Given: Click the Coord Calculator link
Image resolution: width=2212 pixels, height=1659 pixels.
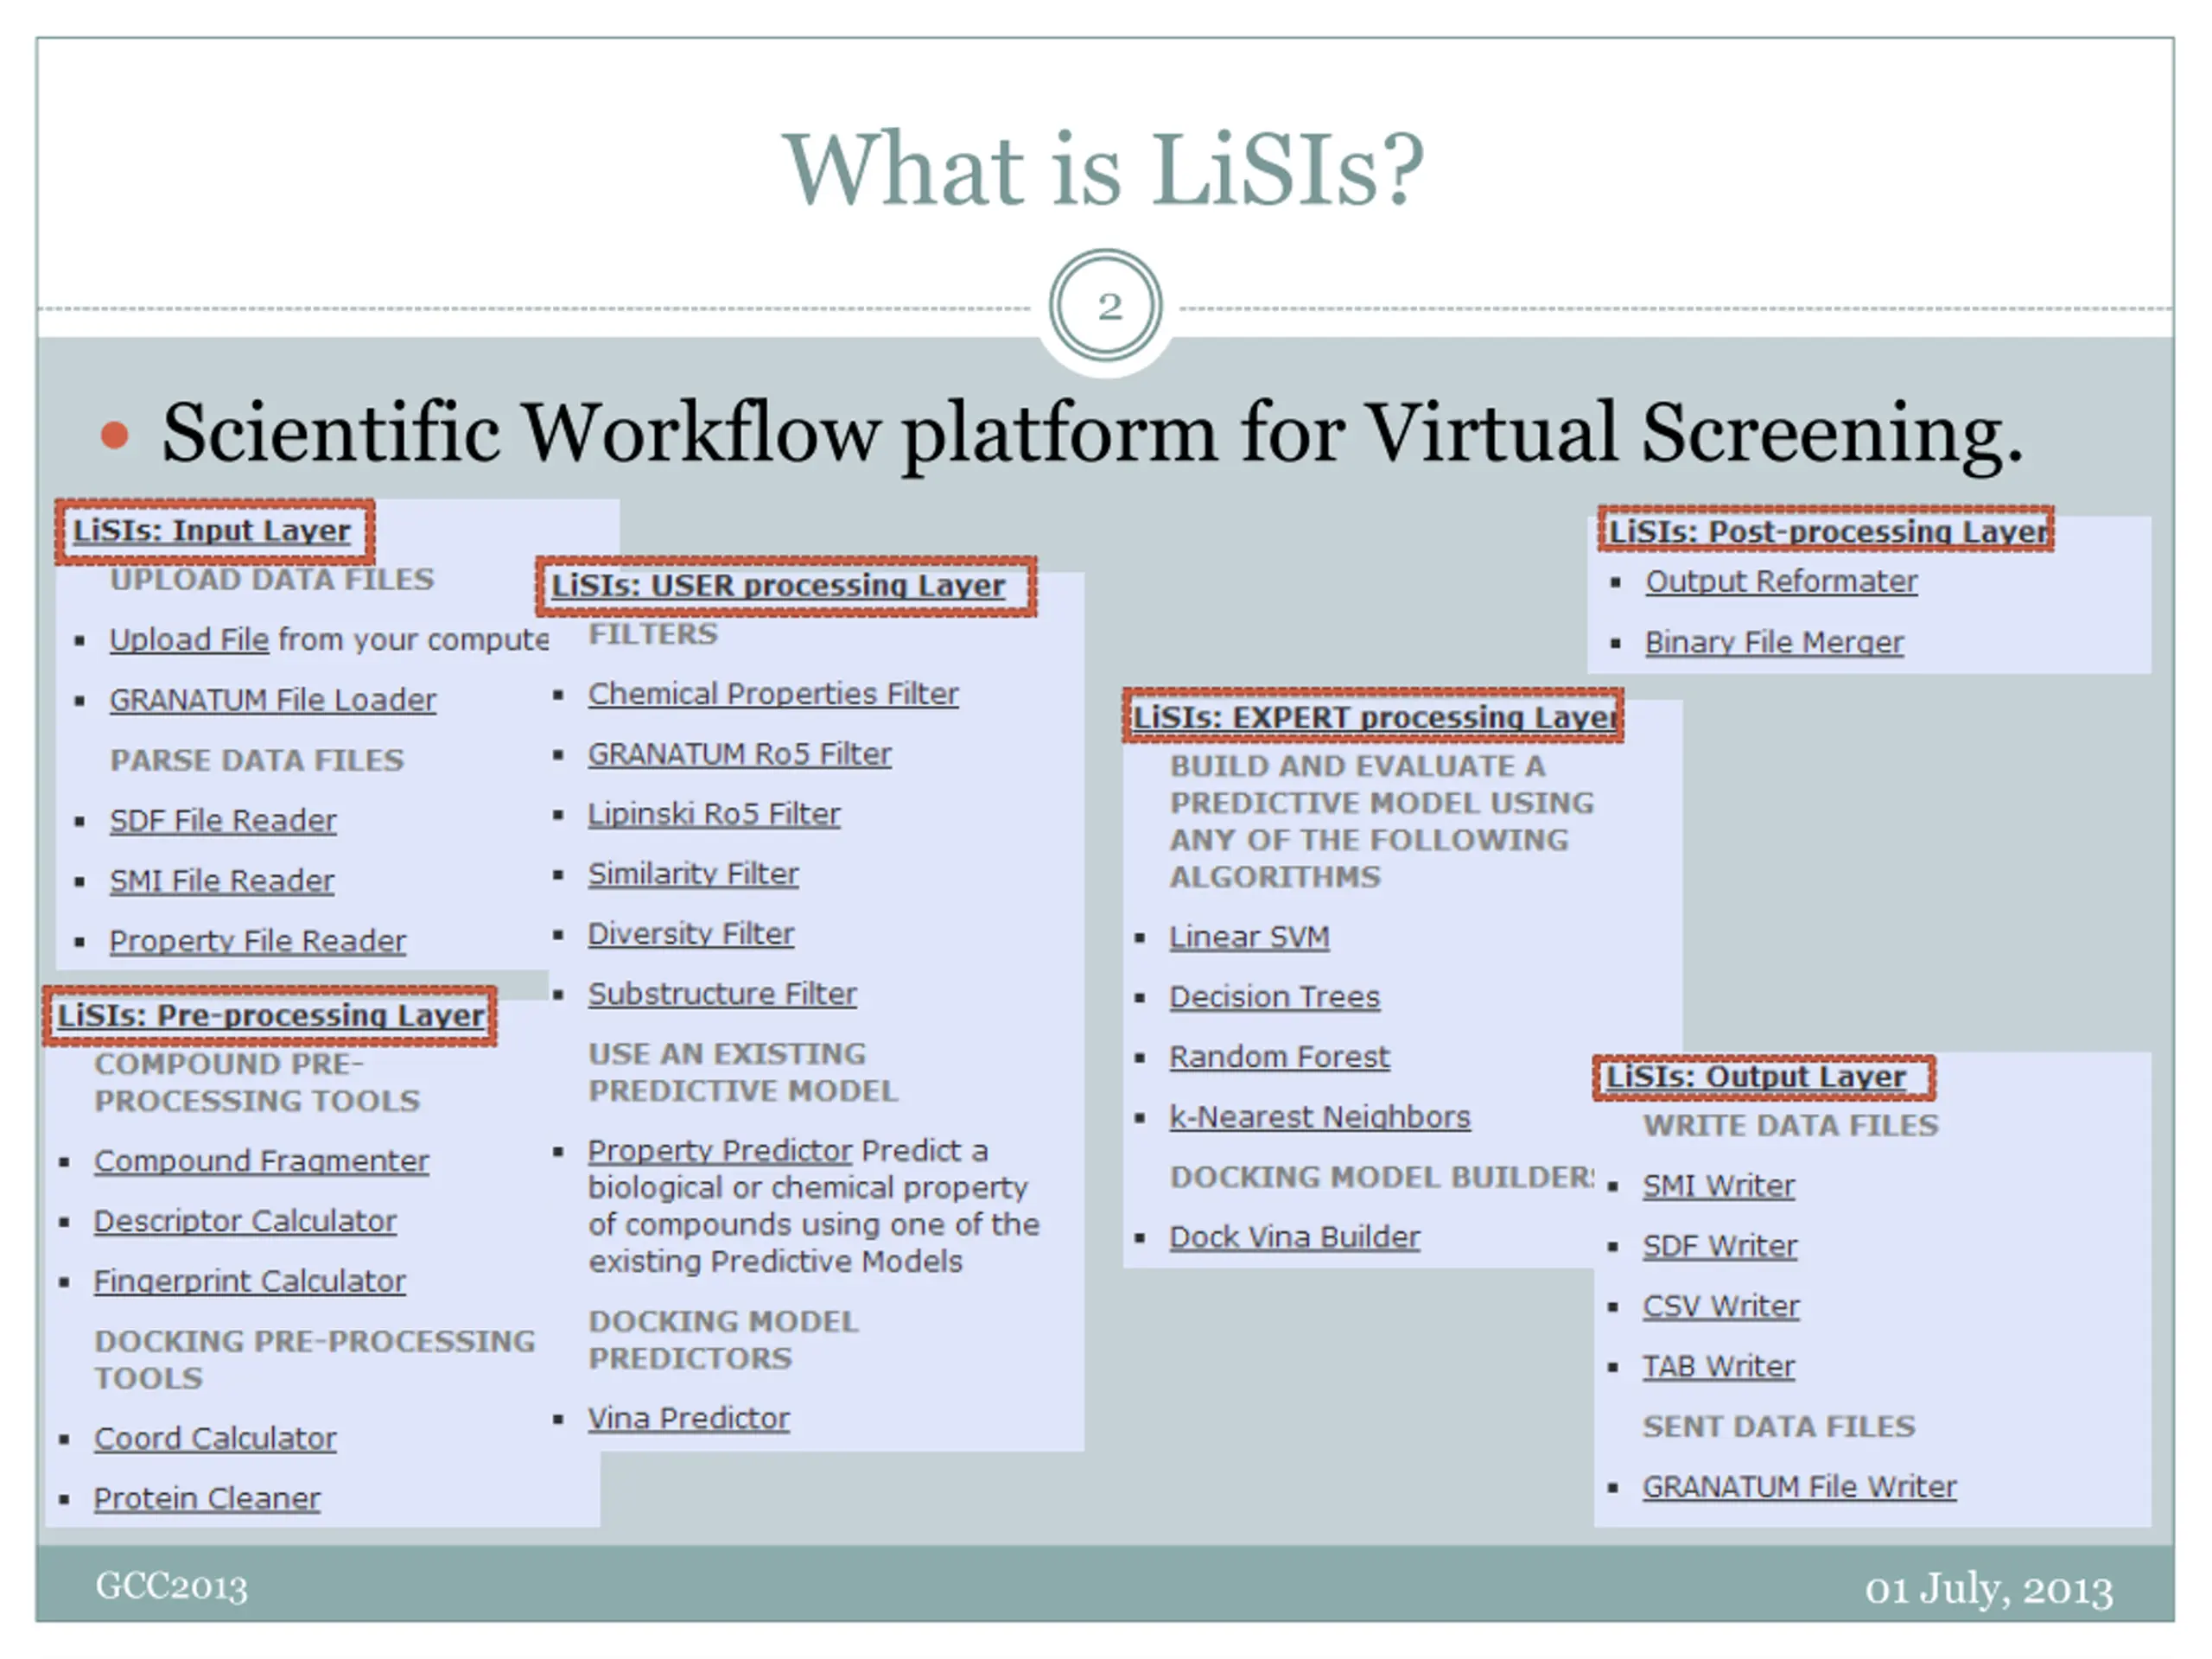Looking at the screenshot, I should pos(215,1438).
